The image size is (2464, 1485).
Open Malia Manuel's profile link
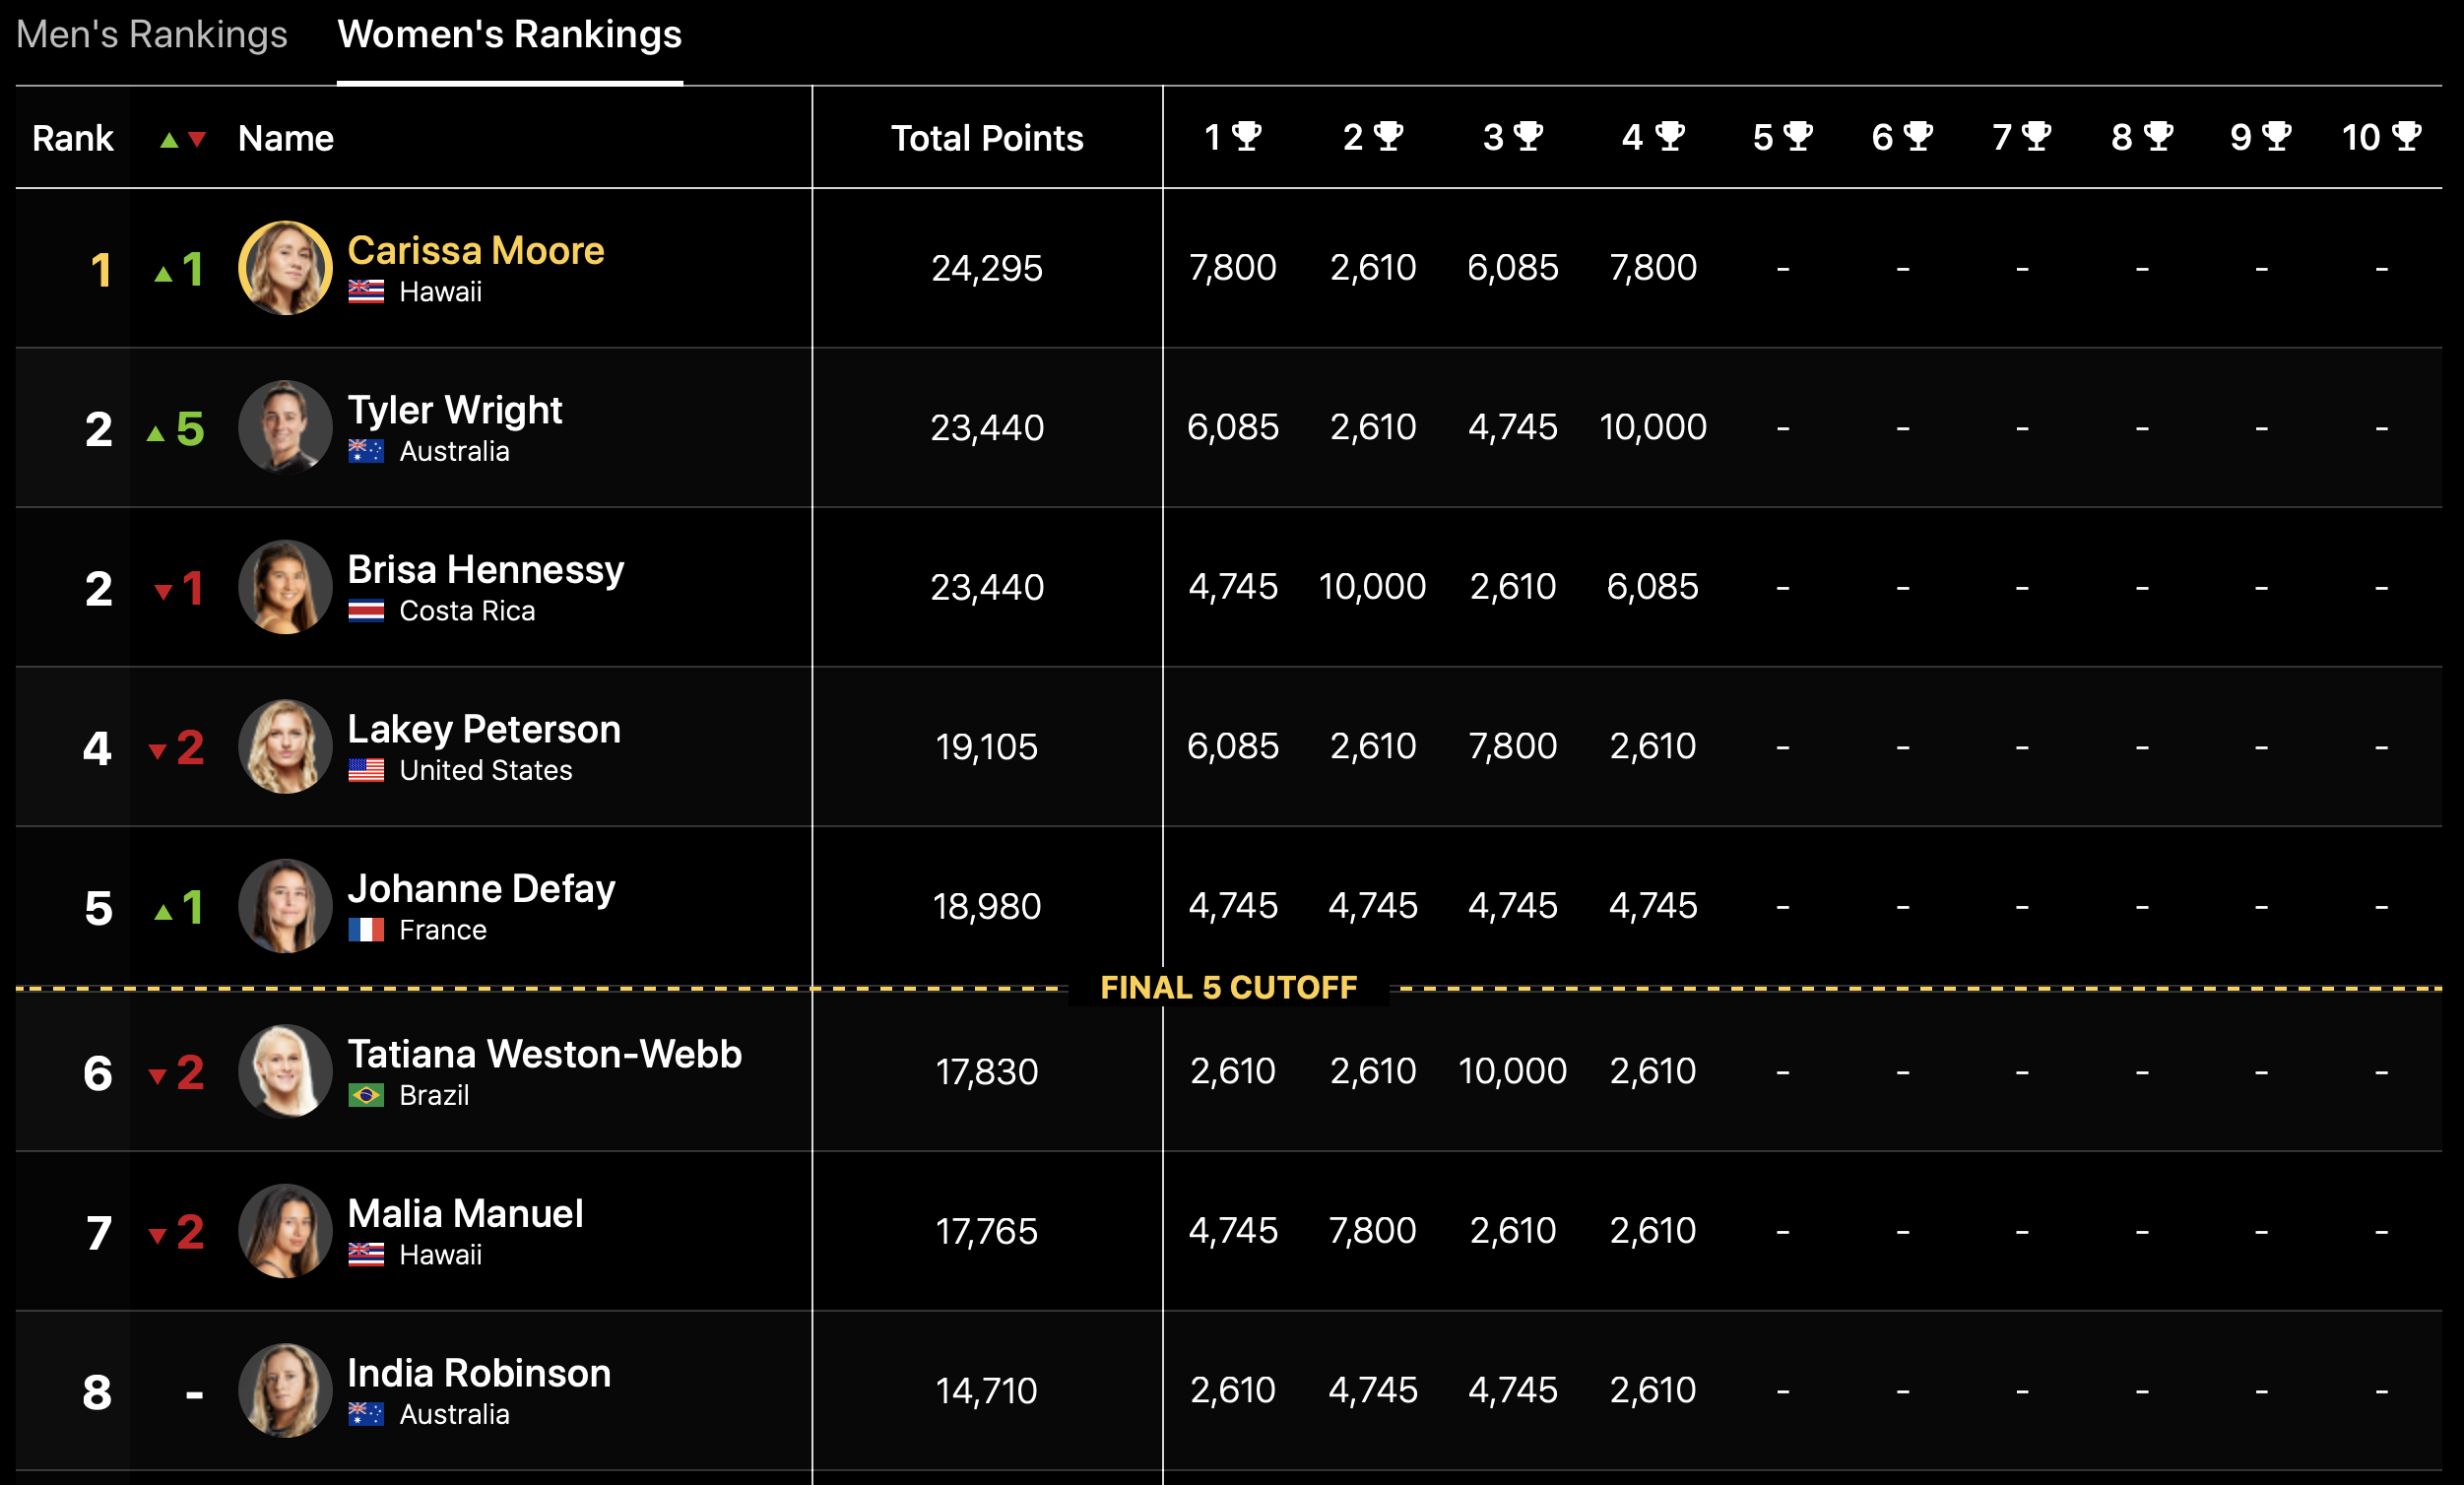coord(465,1214)
